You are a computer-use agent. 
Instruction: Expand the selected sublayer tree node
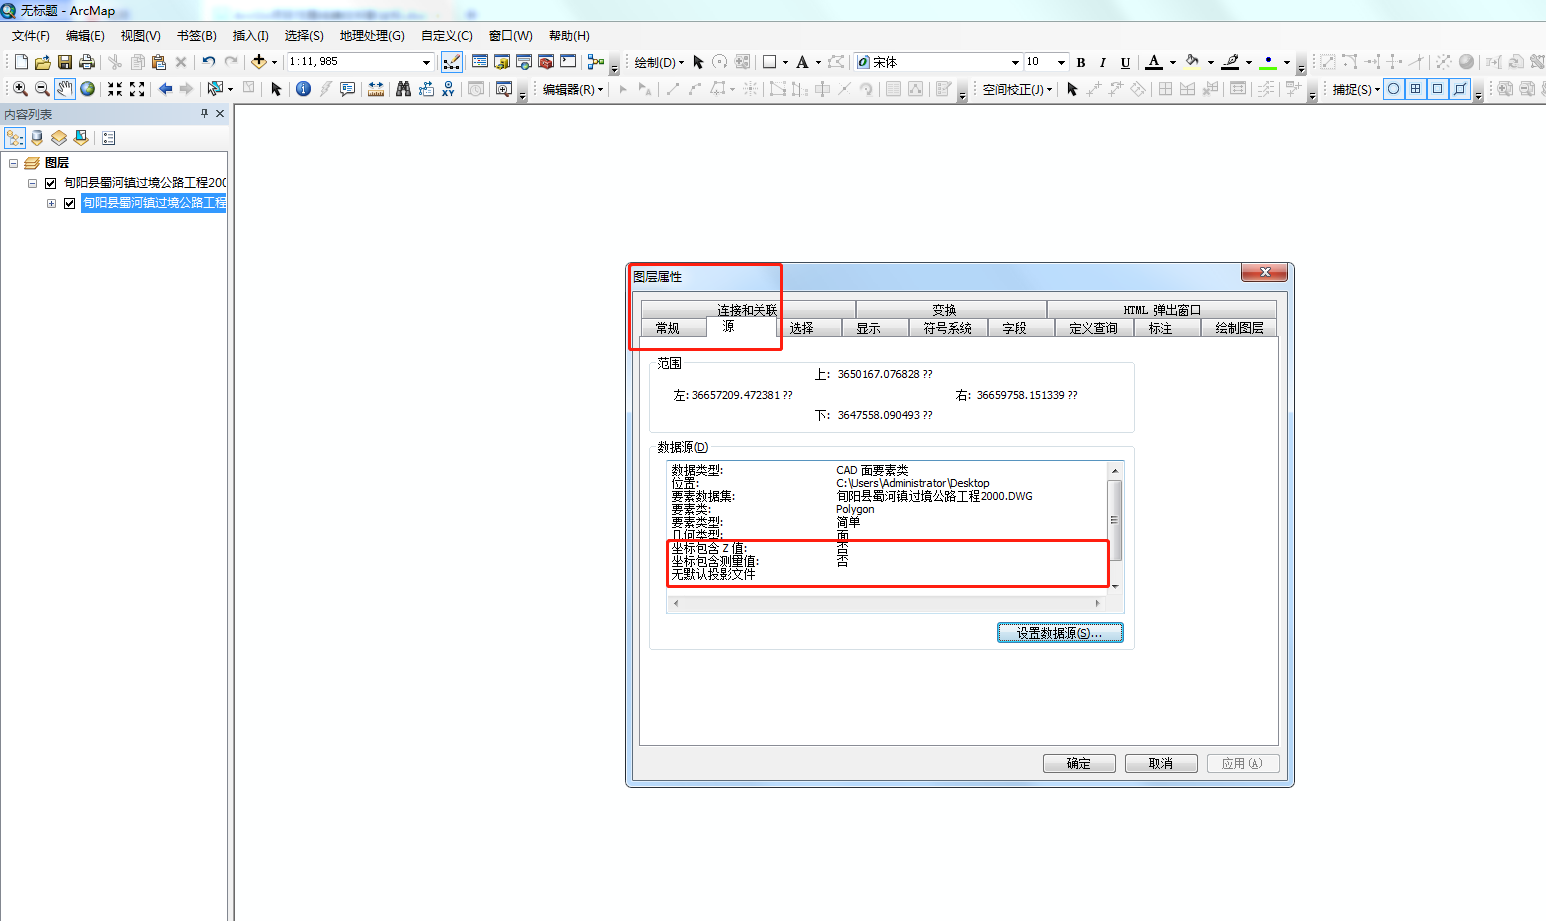[51, 203]
